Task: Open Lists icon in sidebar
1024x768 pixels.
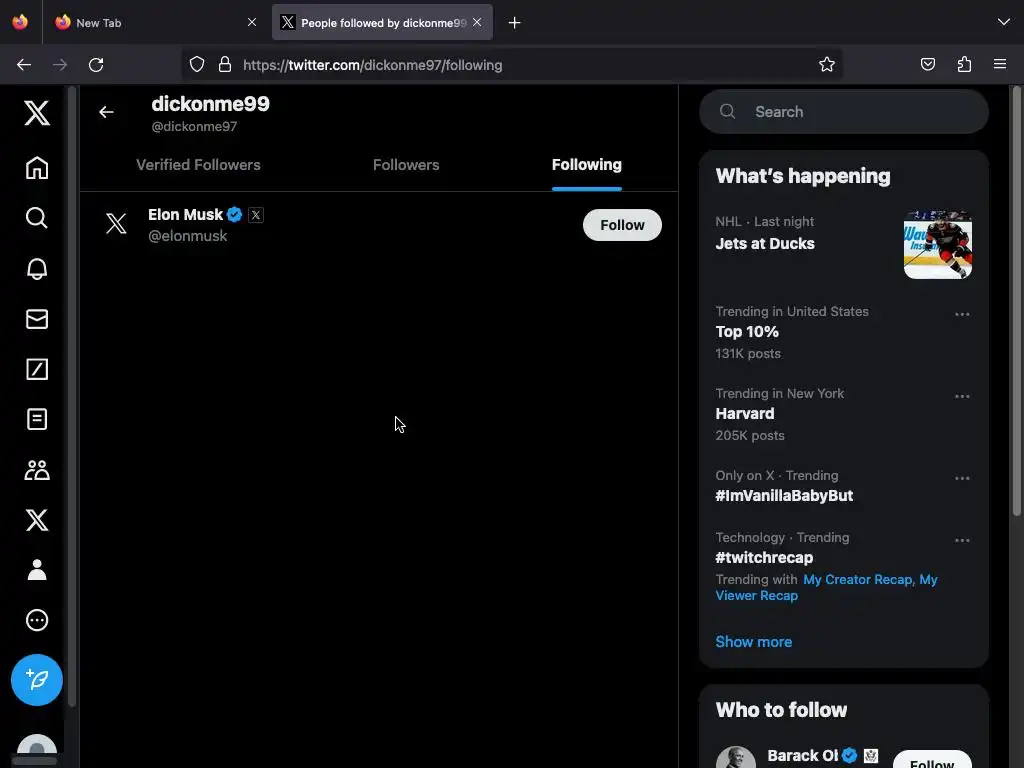Action: [x=37, y=419]
